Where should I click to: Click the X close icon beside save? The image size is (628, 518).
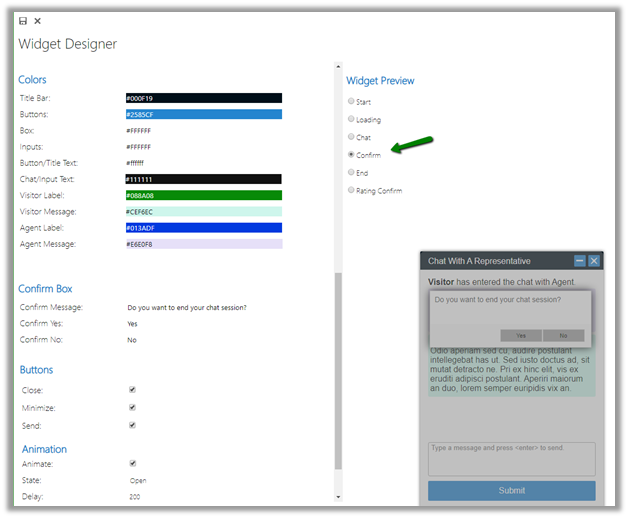[x=38, y=21]
